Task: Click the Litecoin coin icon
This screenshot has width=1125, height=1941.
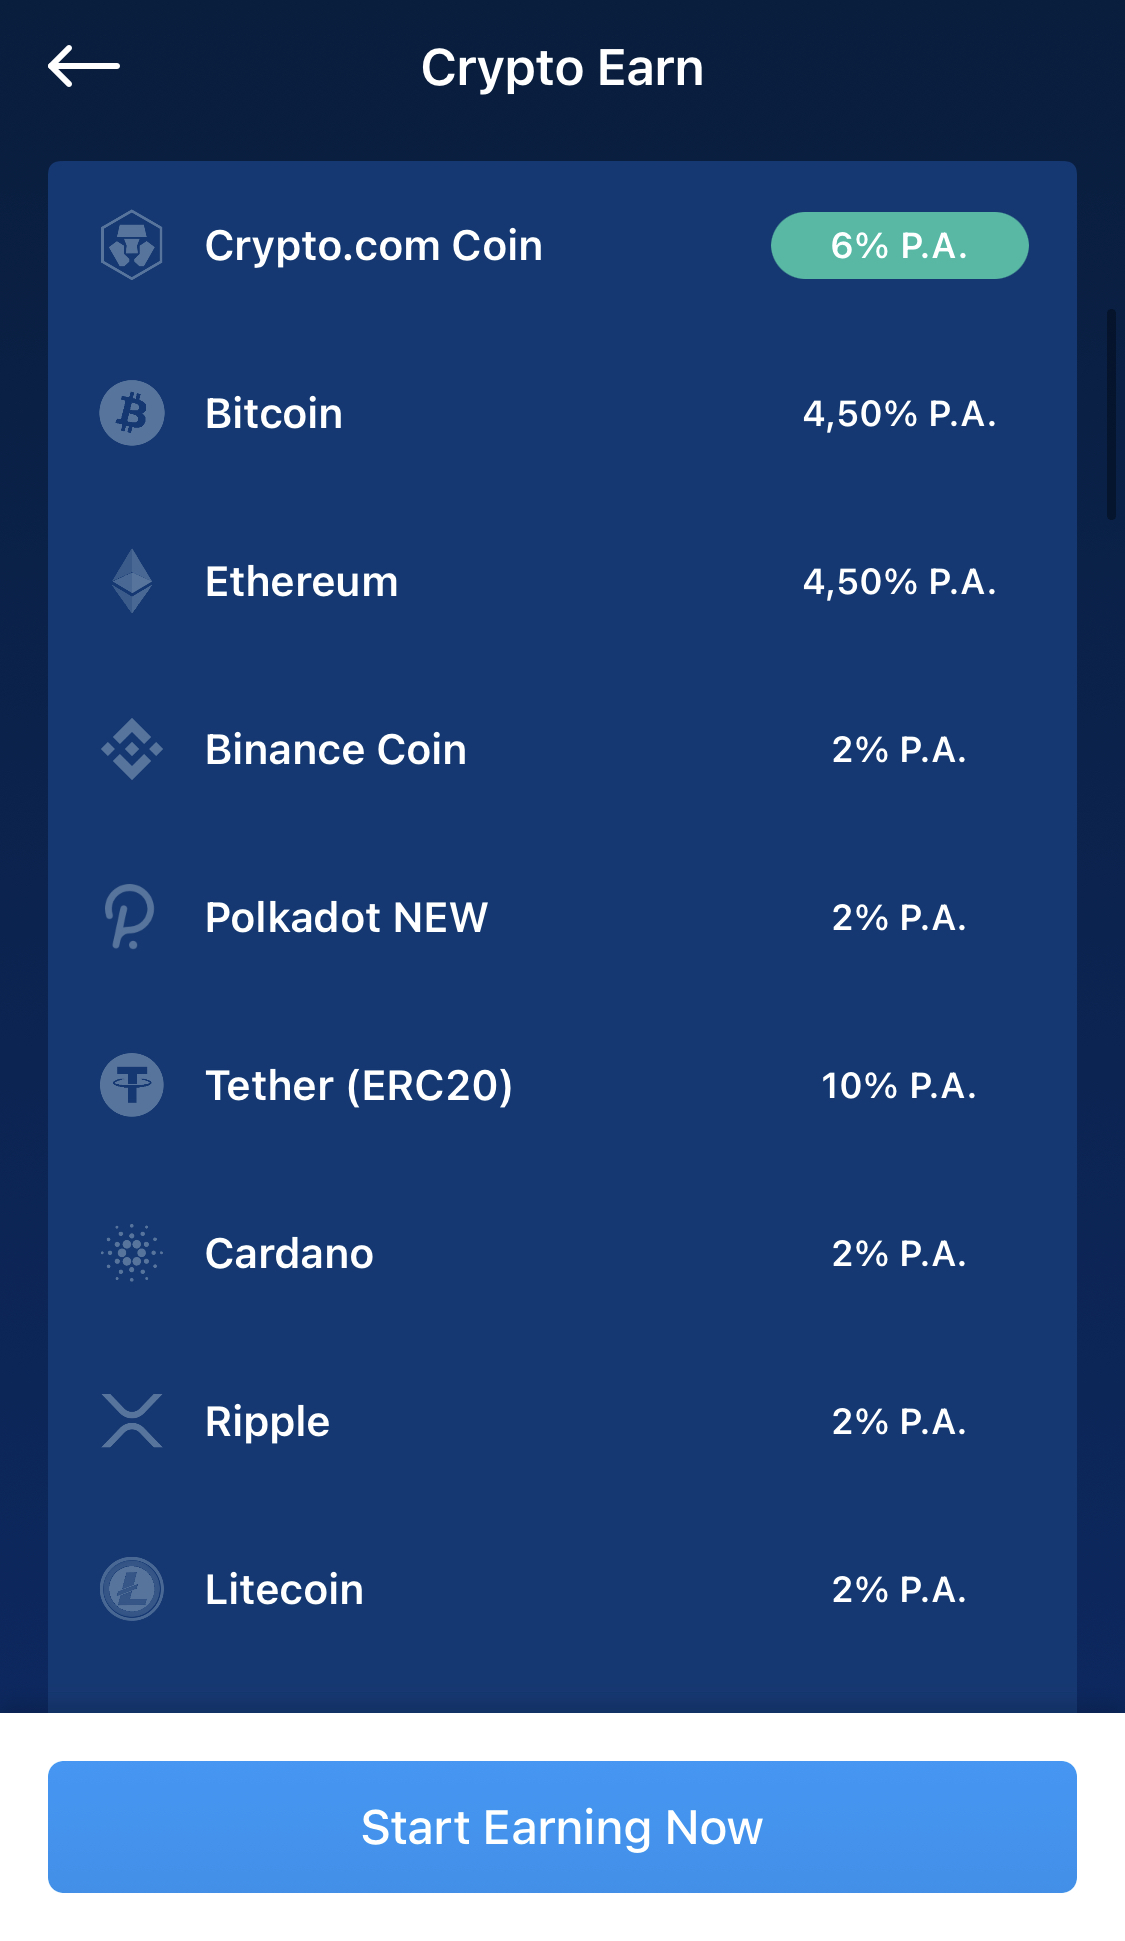Action: click(132, 1589)
